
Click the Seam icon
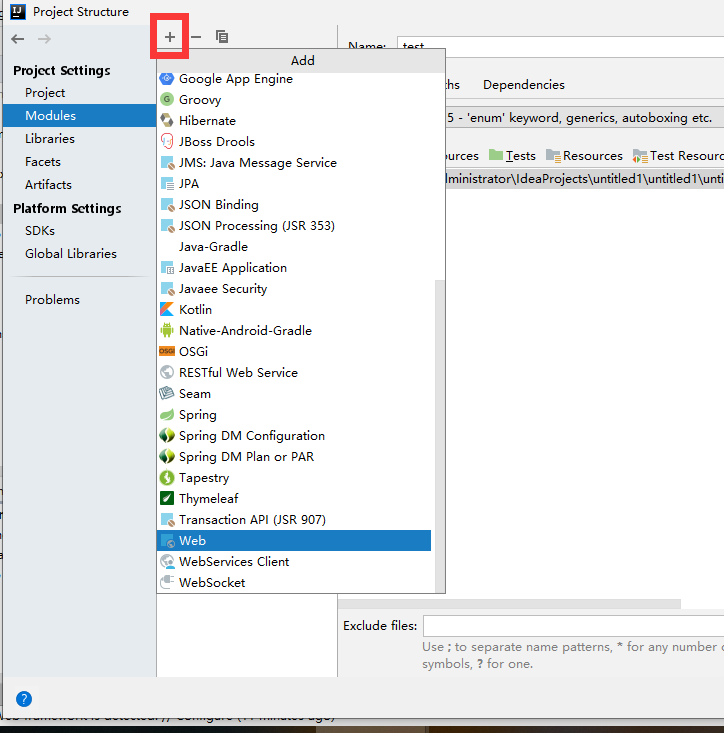[167, 393]
